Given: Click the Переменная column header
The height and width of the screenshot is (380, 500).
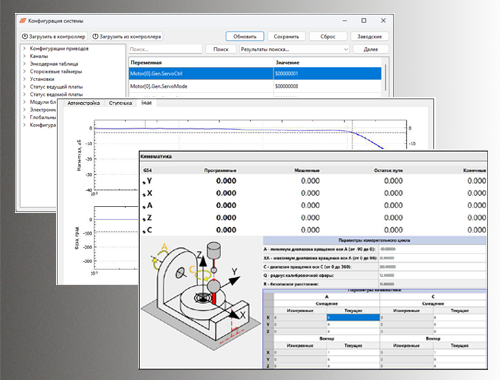Looking at the screenshot, I should pyautogui.click(x=201, y=62).
